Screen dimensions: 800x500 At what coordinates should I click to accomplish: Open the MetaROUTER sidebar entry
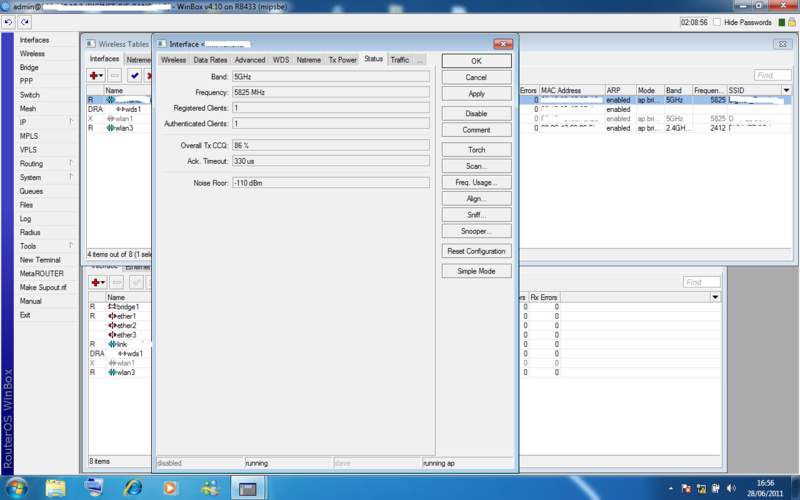pos(41,273)
